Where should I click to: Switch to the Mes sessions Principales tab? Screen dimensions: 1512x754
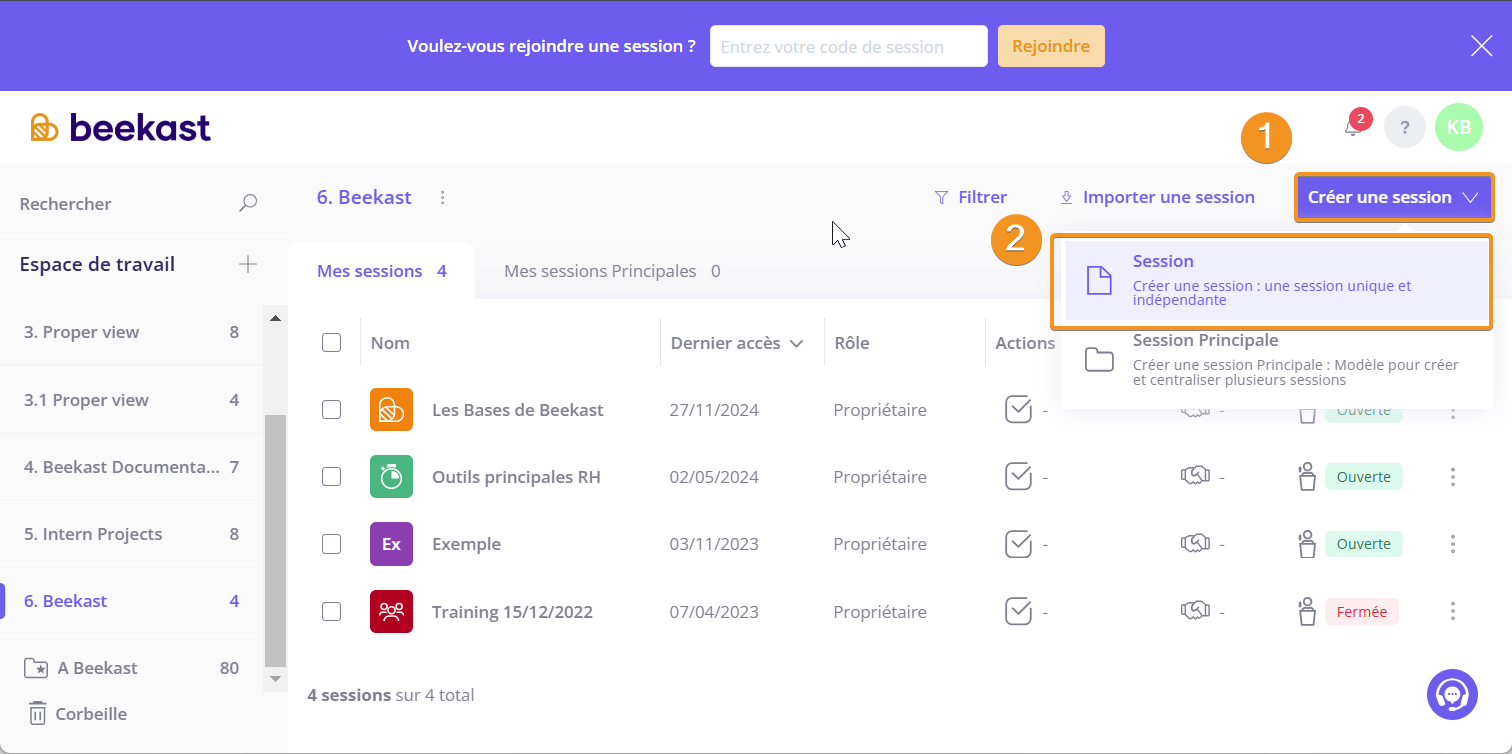[x=612, y=271]
